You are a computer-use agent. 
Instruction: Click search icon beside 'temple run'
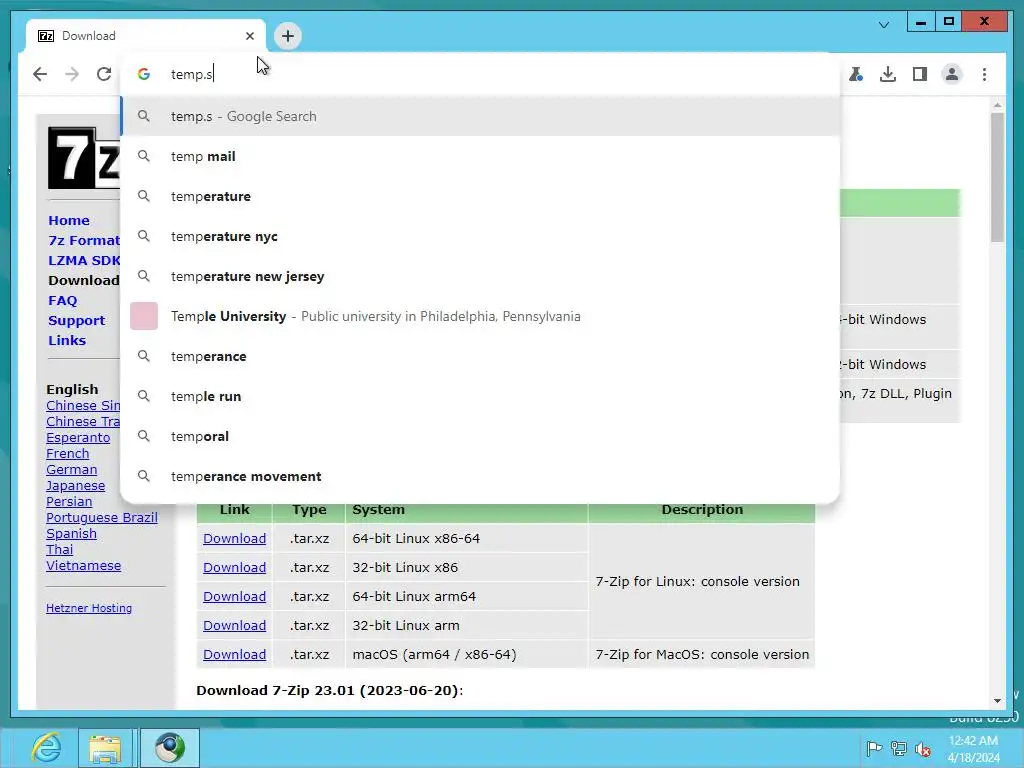pos(144,396)
